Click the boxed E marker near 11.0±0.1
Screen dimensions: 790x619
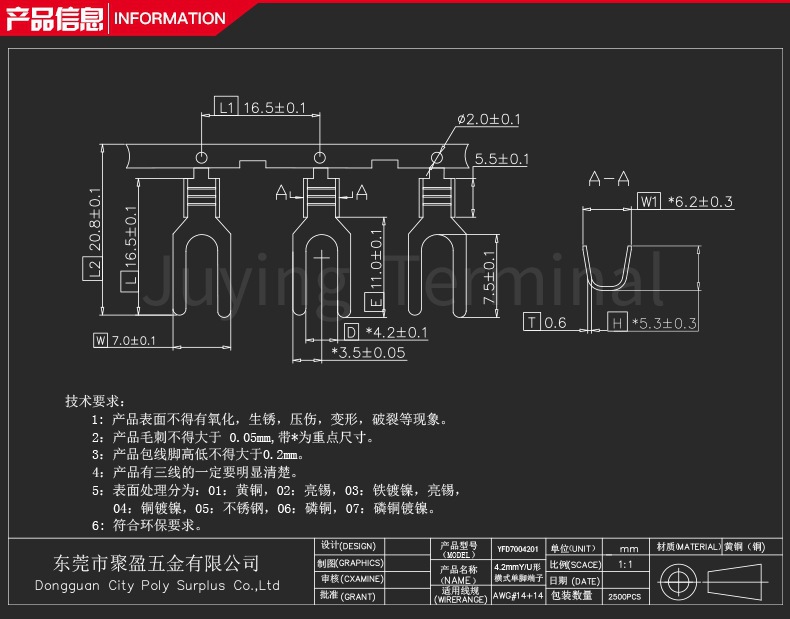coord(375,302)
